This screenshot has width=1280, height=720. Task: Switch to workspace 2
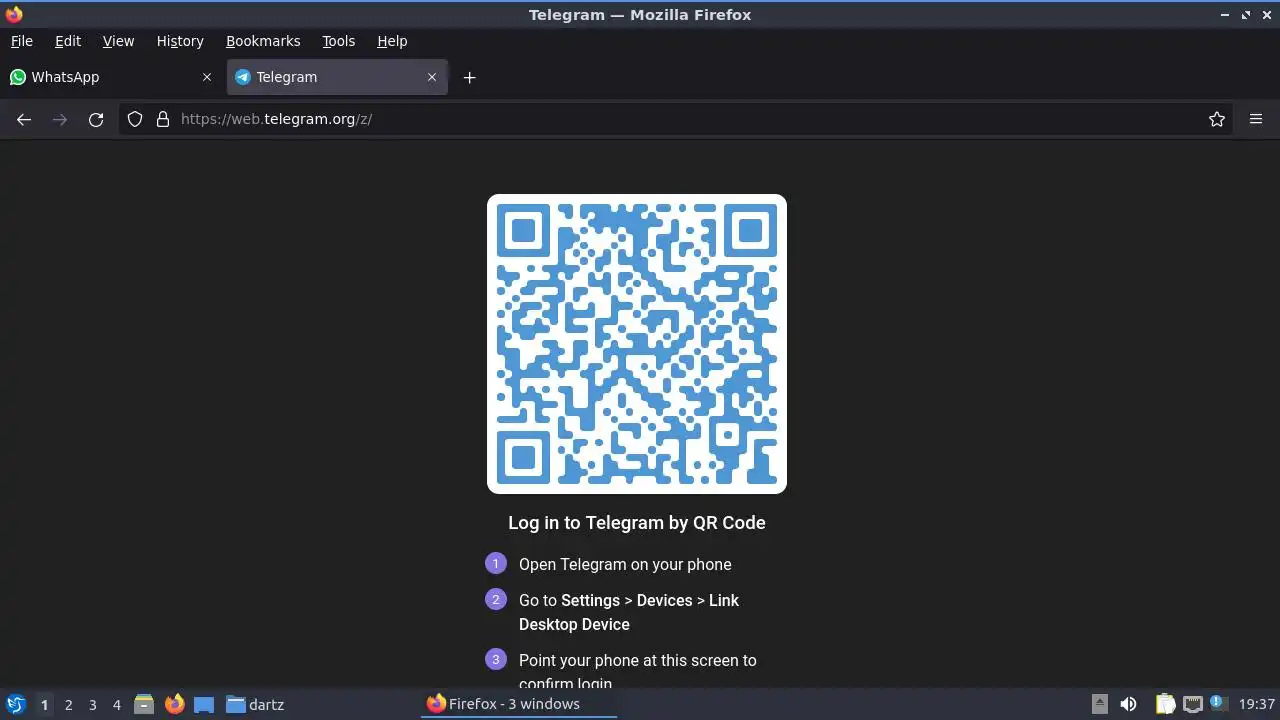[68, 704]
